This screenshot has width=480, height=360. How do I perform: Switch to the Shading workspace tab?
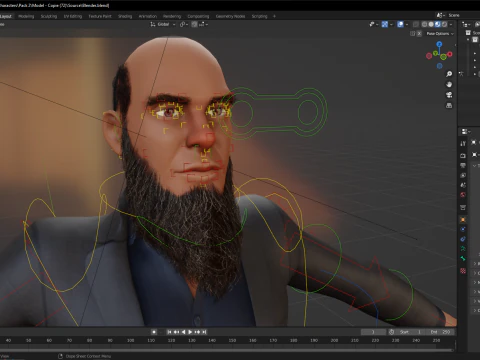pos(125,16)
